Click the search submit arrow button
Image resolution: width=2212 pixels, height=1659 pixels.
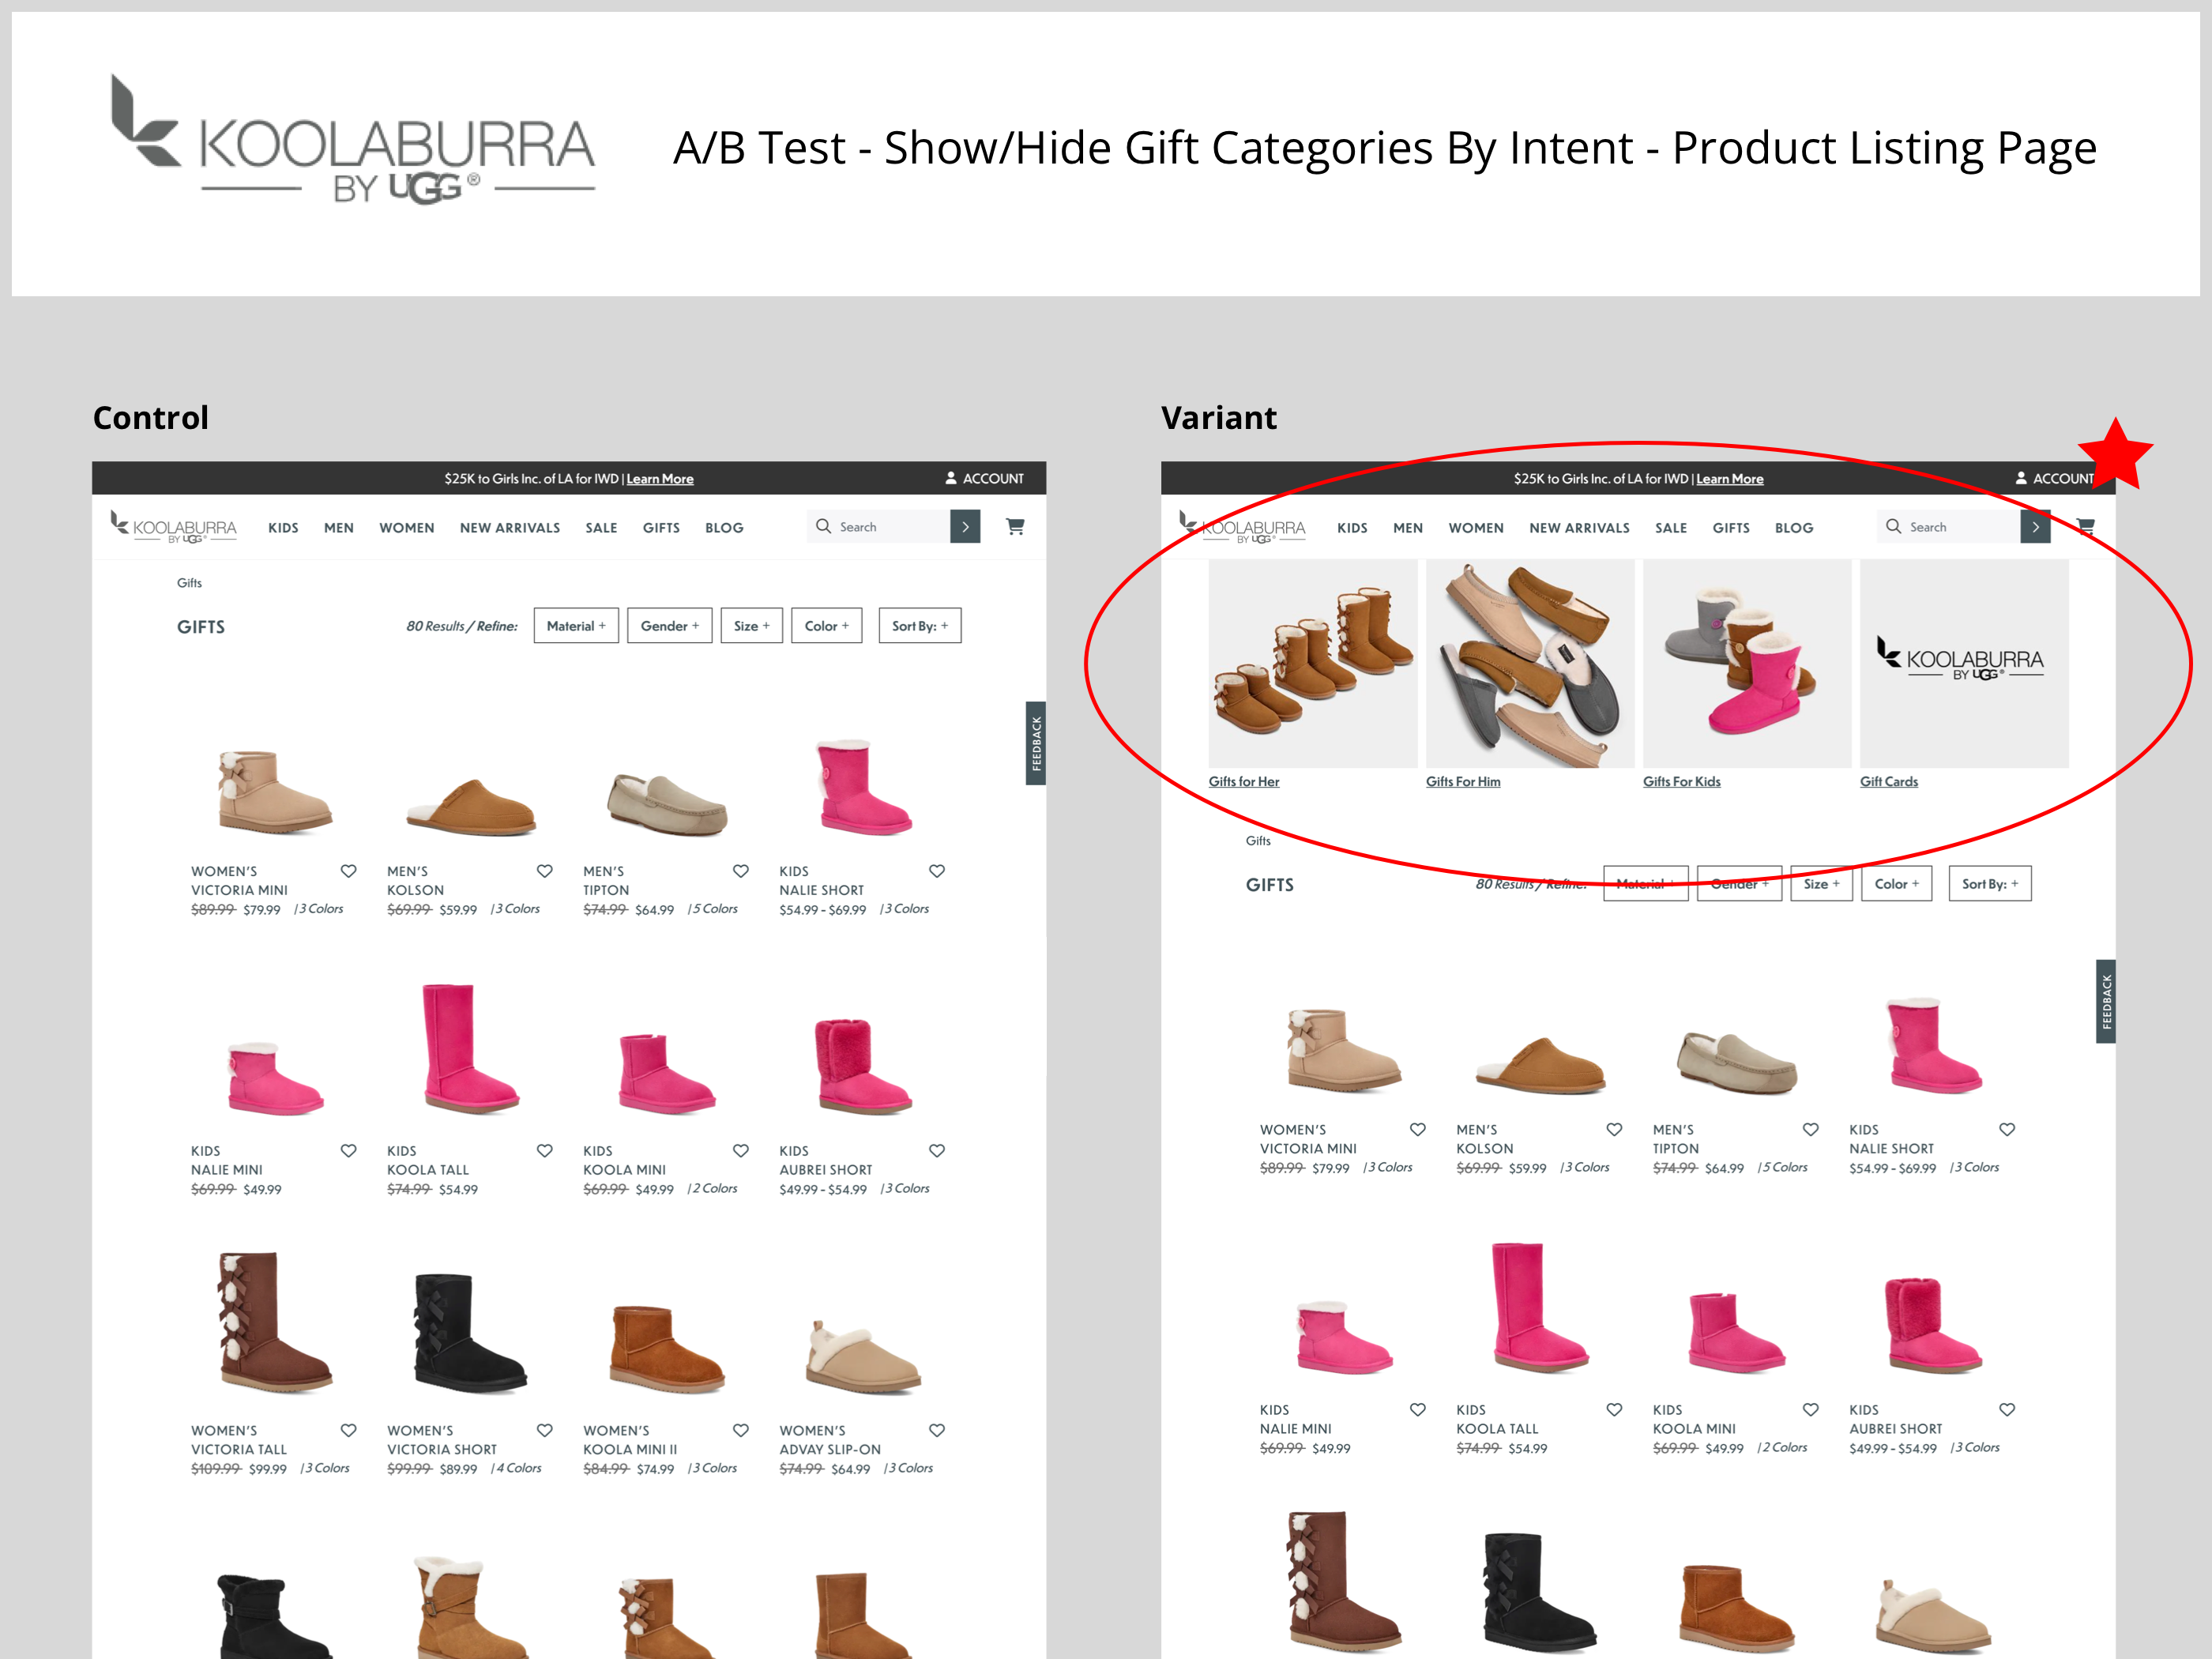coord(965,526)
